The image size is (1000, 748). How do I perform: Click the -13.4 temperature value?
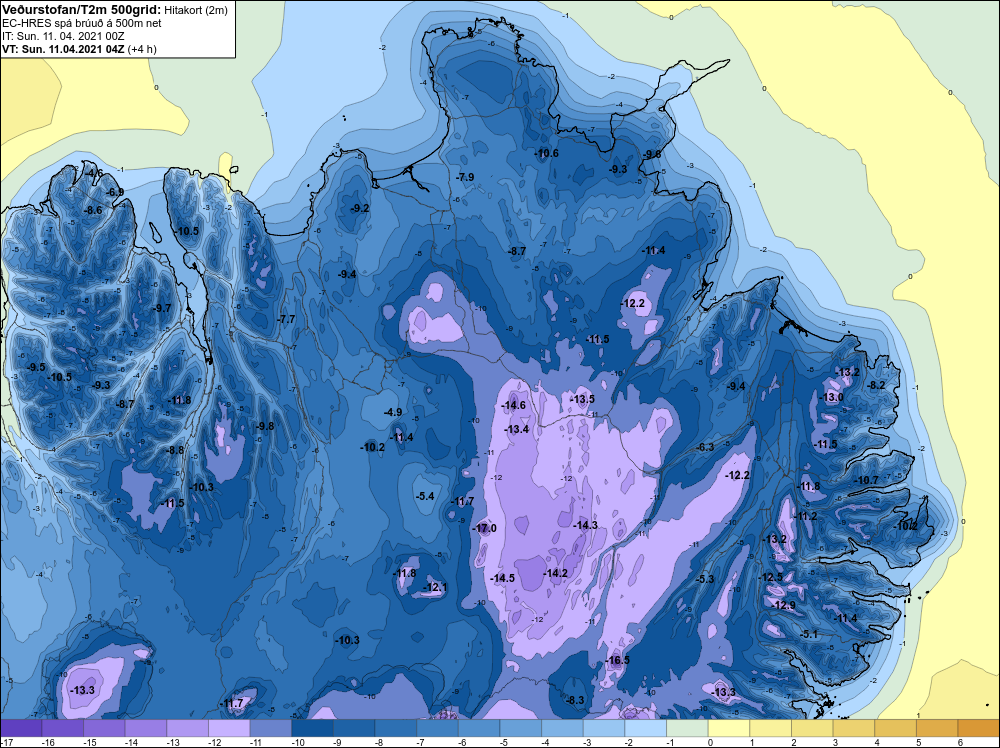(x=517, y=429)
